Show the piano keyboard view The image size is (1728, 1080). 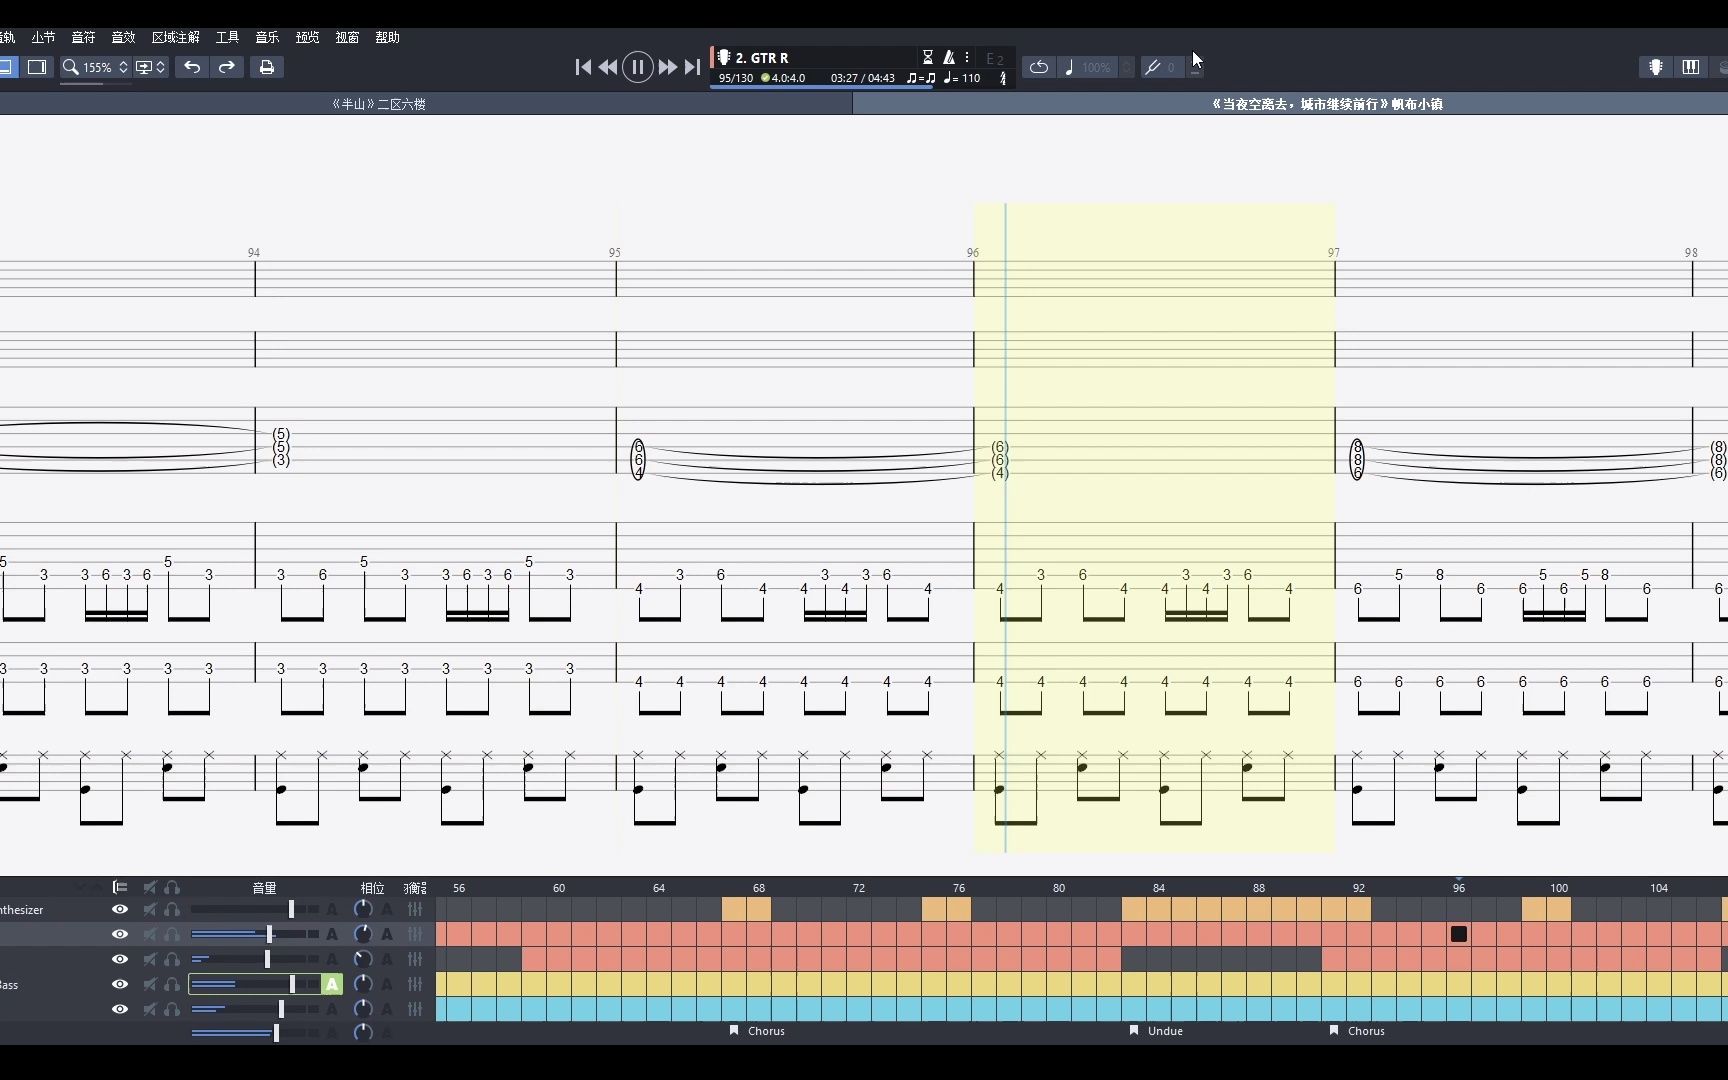pyautogui.click(x=1691, y=67)
